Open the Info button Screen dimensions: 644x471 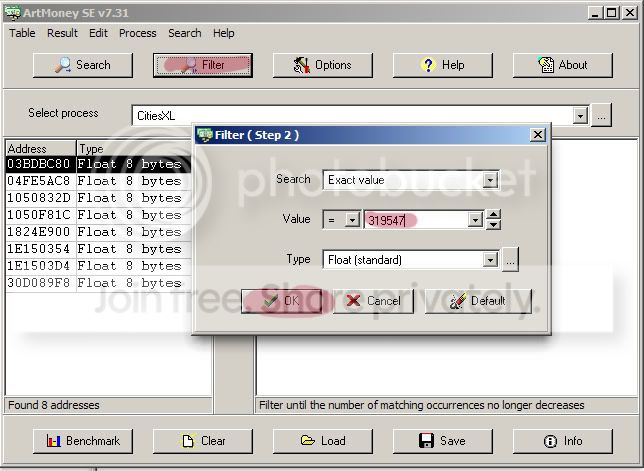click(x=563, y=441)
